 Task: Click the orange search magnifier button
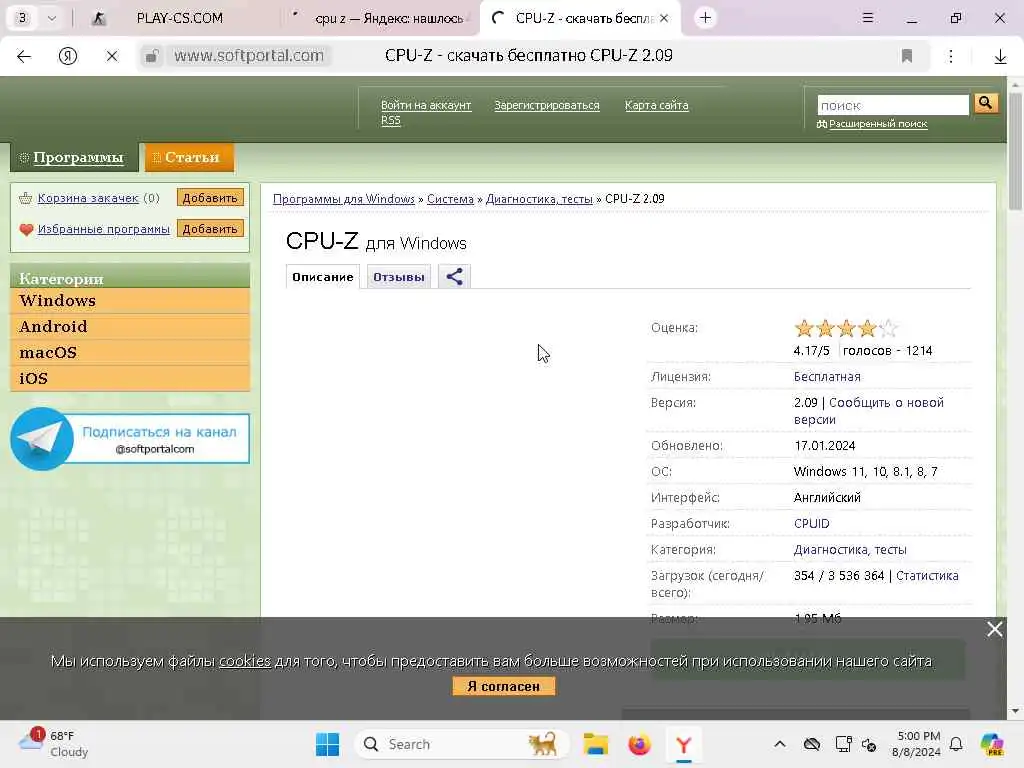(986, 103)
